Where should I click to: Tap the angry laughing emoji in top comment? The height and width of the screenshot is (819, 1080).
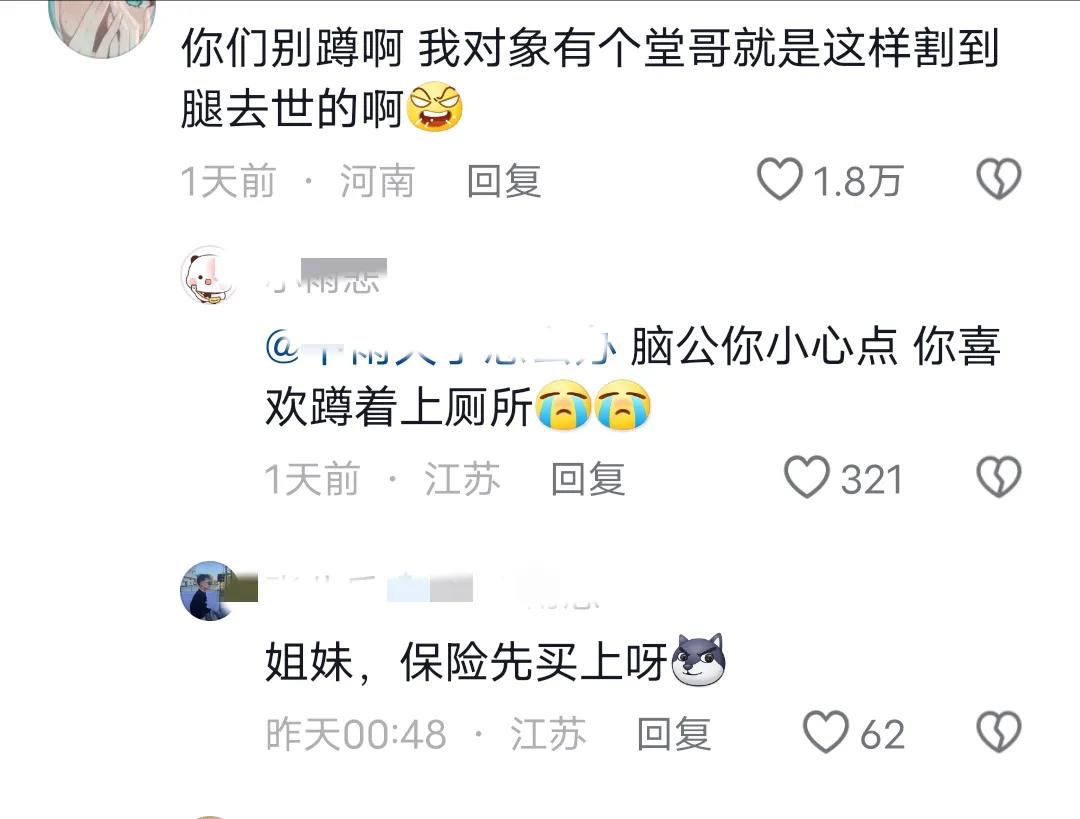(435, 107)
